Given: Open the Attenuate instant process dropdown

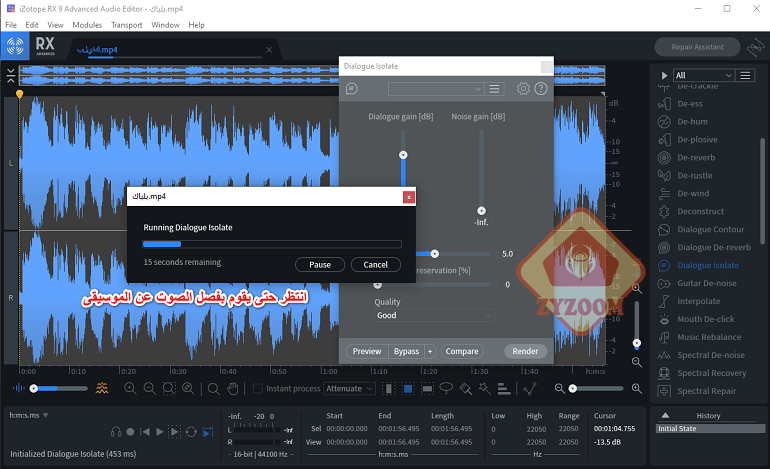Looking at the screenshot, I should 350,388.
